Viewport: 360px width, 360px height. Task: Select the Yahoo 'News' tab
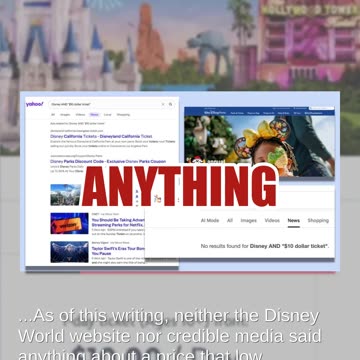pos(94,115)
